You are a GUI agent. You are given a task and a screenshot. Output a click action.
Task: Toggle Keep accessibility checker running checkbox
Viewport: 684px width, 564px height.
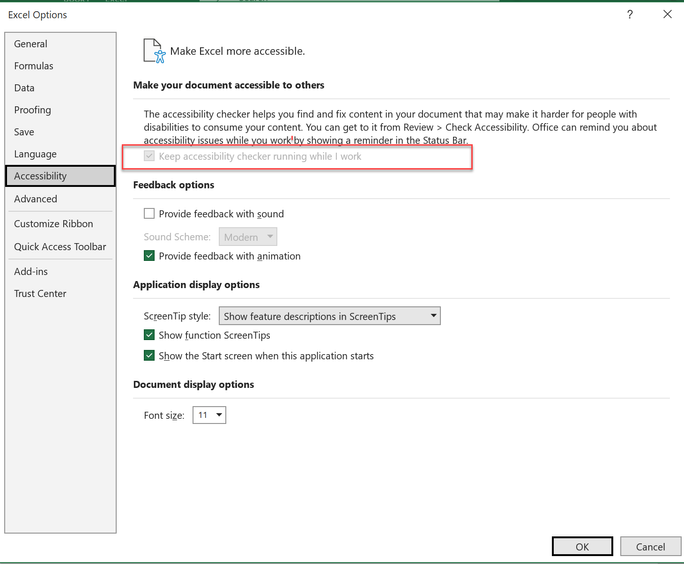point(149,156)
